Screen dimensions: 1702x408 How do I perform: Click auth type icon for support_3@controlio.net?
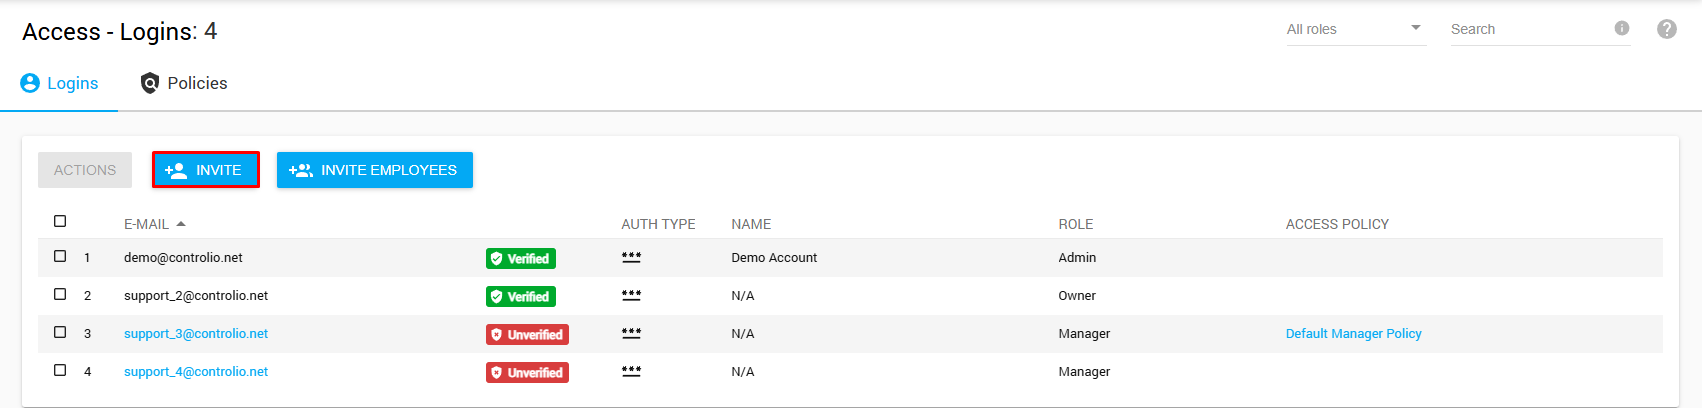(631, 333)
